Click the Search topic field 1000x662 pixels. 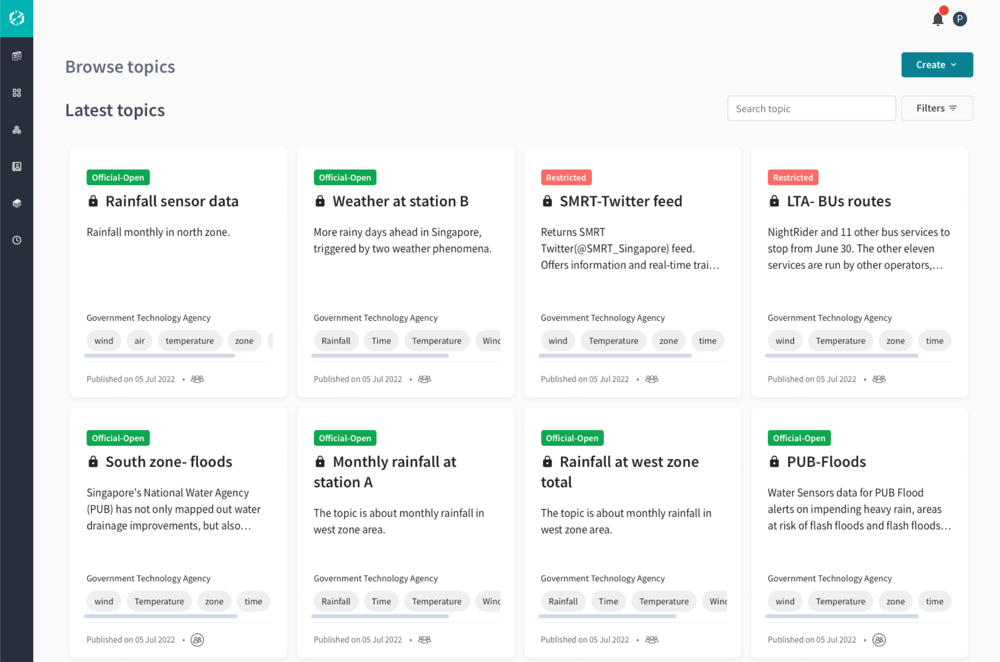click(x=811, y=108)
